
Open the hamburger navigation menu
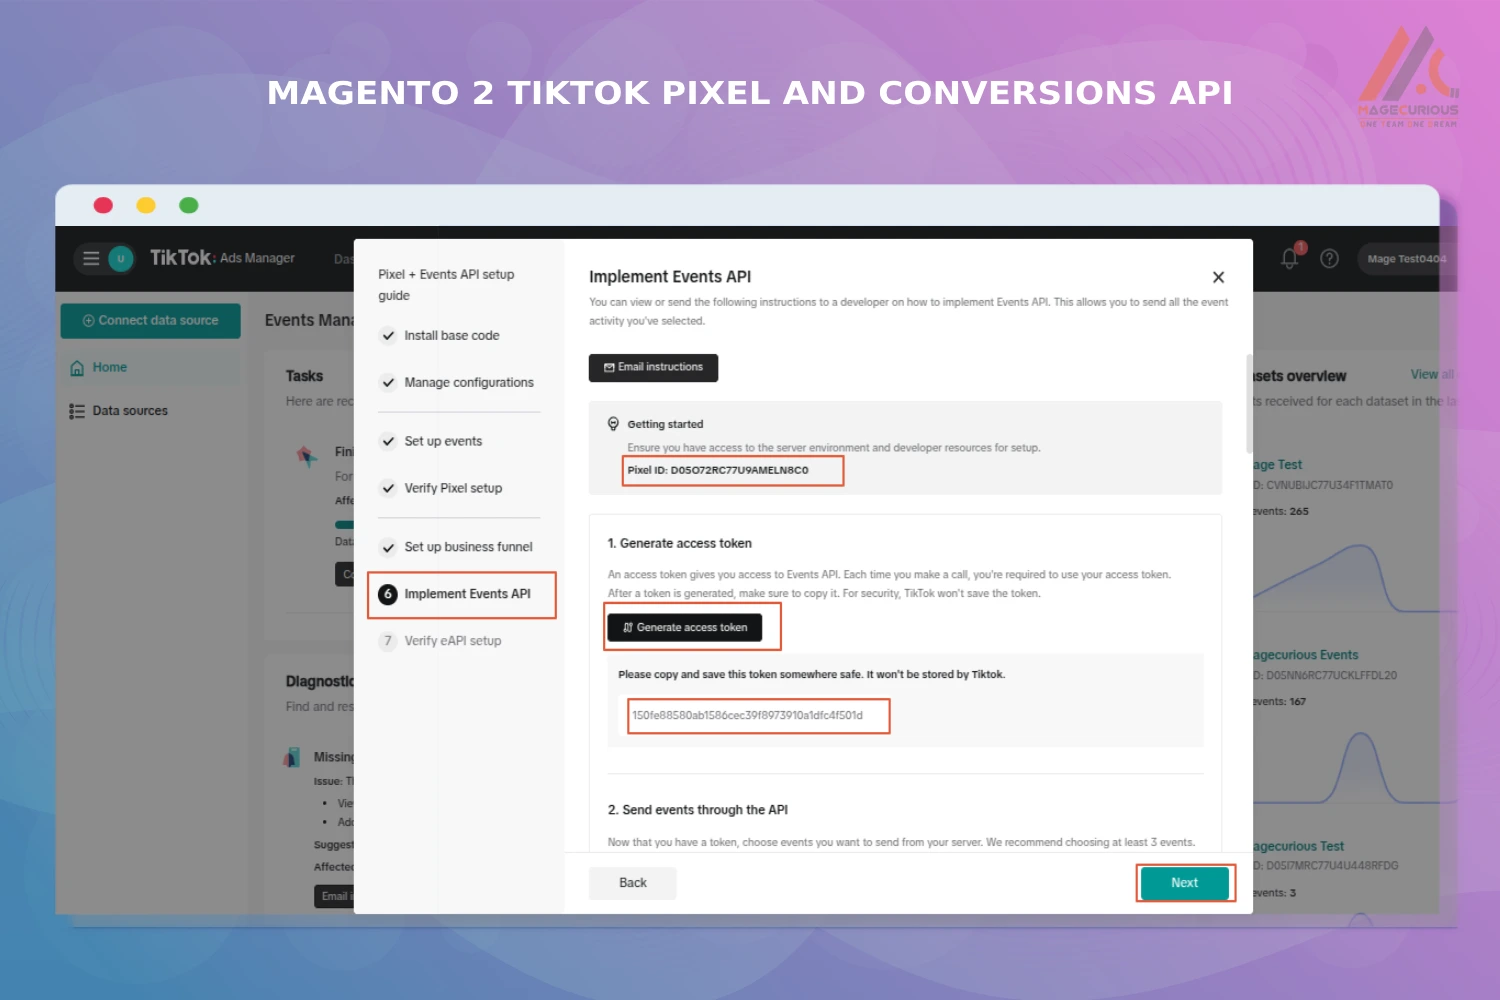pos(89,258)
